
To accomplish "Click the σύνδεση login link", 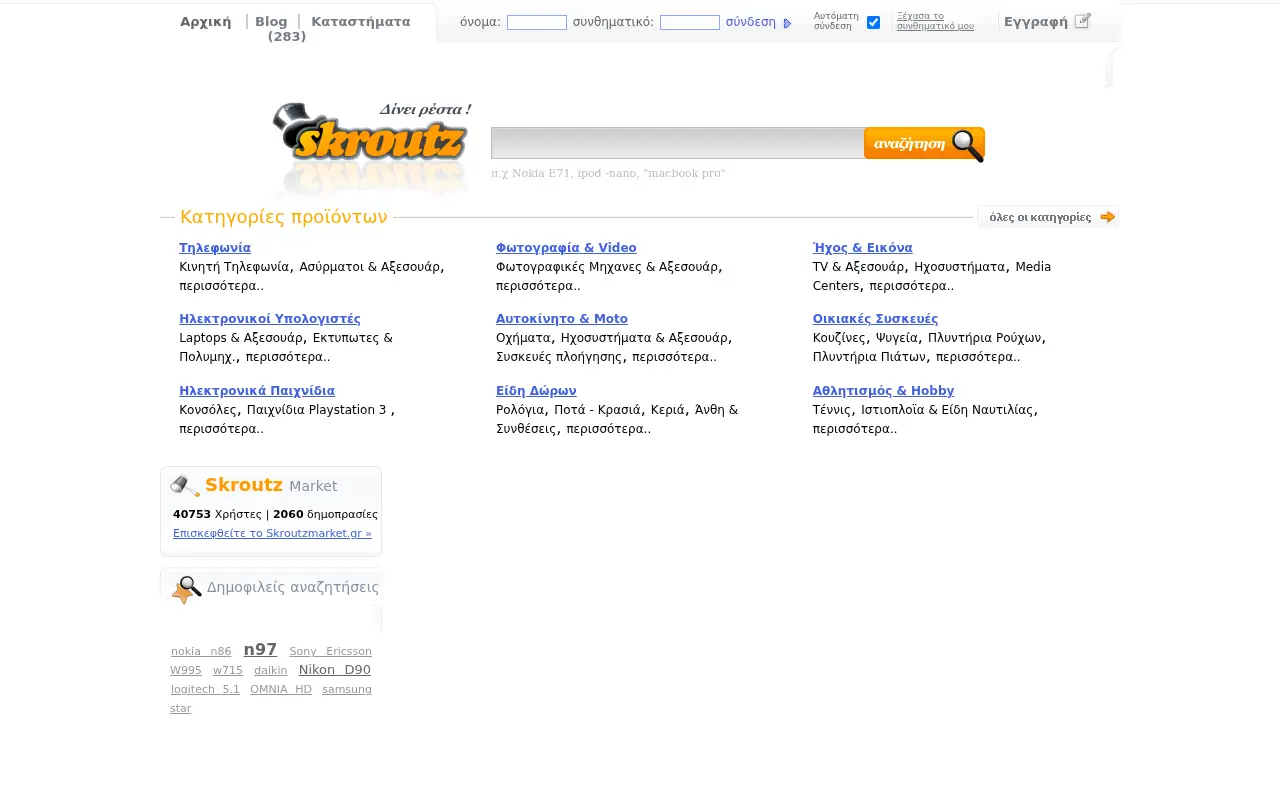I will click(751, 22).
